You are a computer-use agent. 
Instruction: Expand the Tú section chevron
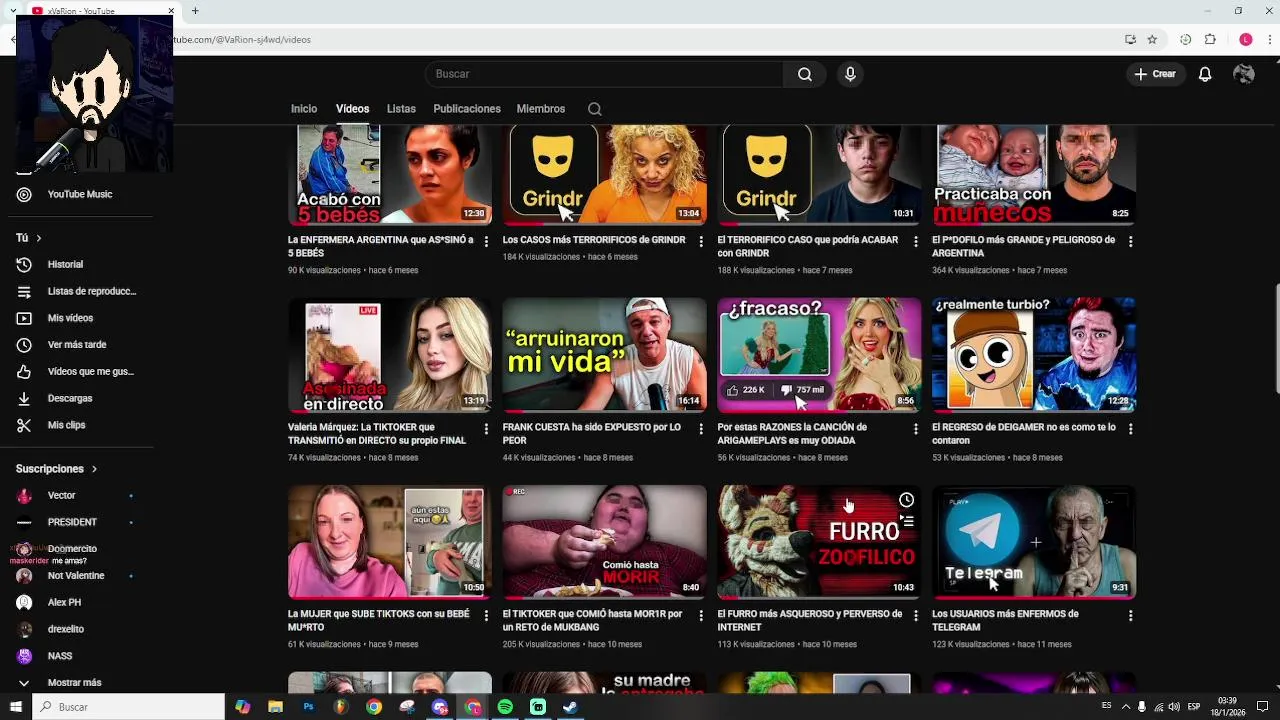(39, 238)
